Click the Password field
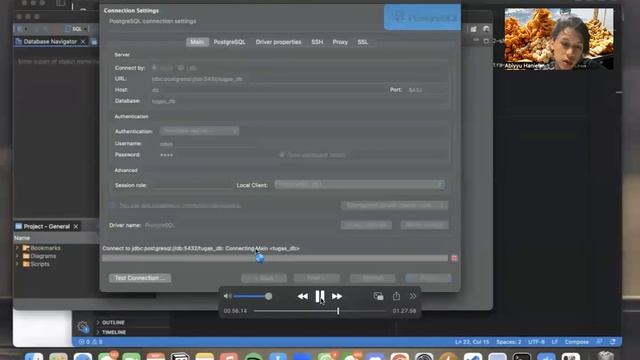The height and width of the screenshot is (360, 640). click(208, 155)
